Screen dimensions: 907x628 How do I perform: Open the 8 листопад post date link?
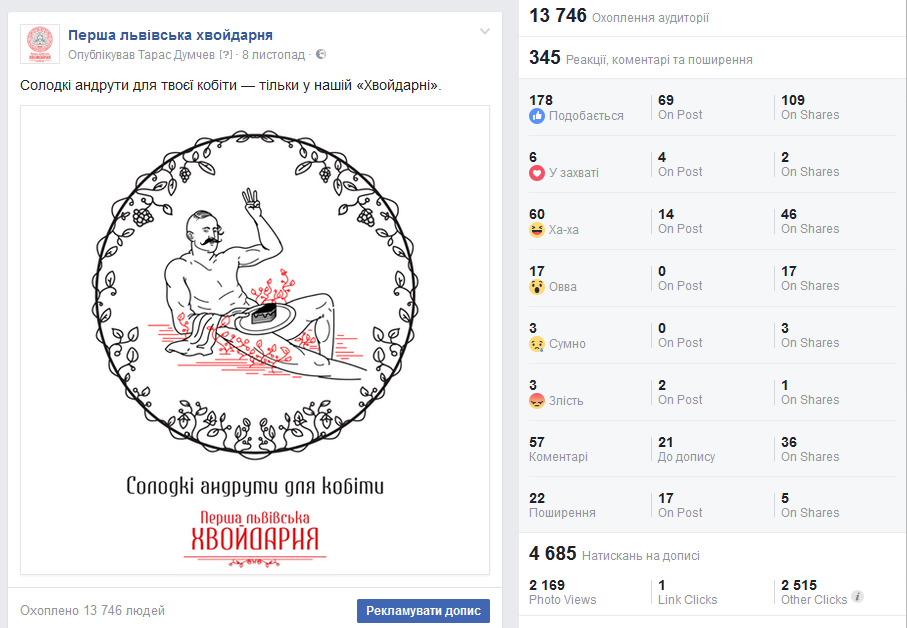273,55
